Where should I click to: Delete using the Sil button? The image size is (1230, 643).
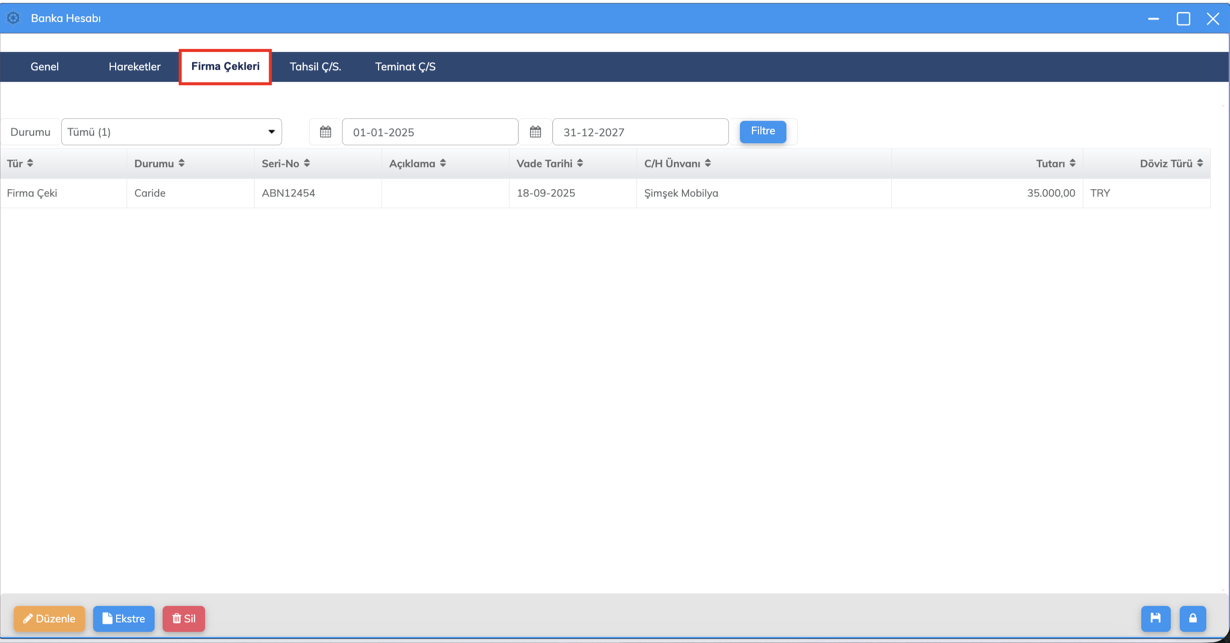[x=183, y=619]
